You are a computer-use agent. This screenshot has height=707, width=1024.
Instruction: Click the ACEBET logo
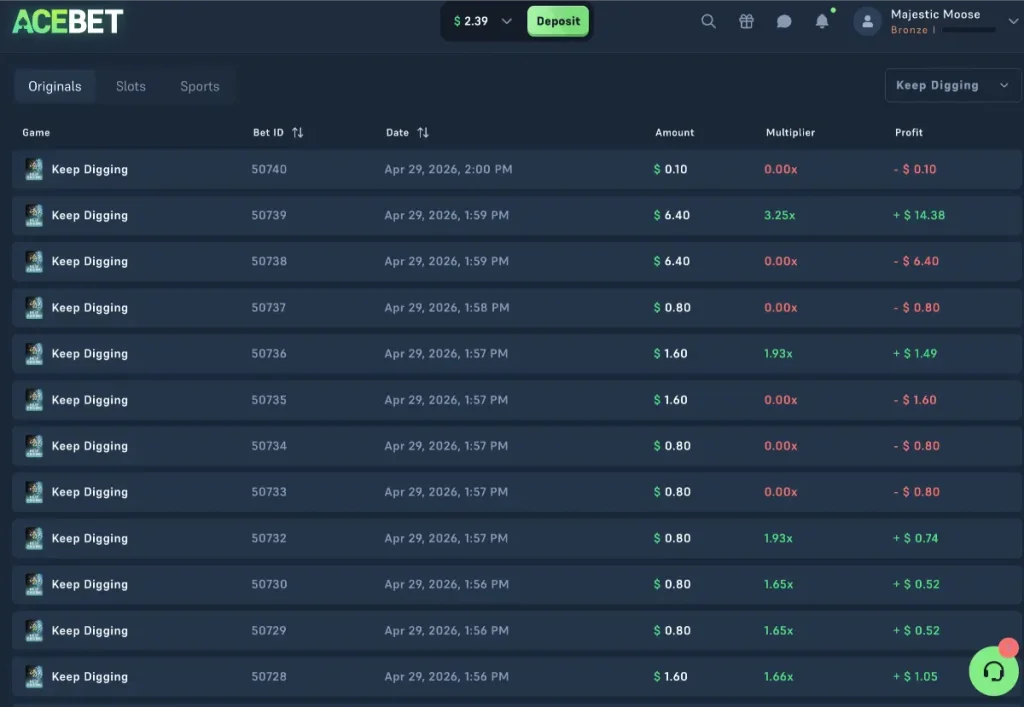coord(68,21)
